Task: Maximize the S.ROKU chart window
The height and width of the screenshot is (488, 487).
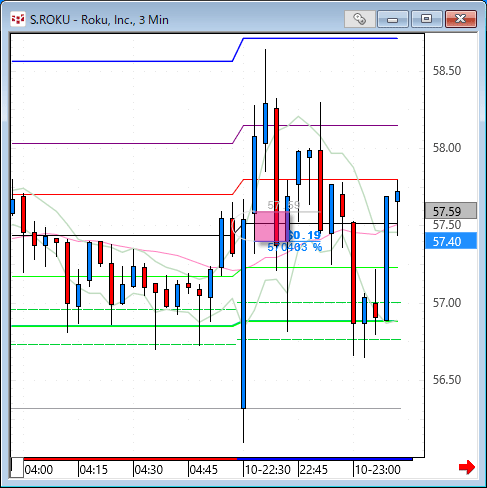Action: point(427,19)
